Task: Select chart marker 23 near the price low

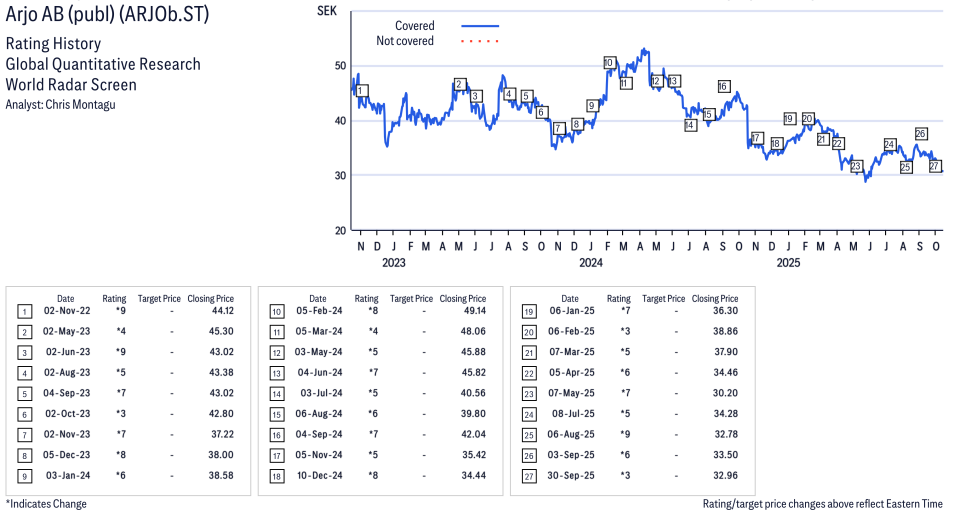Action: [x=856, y=166]
